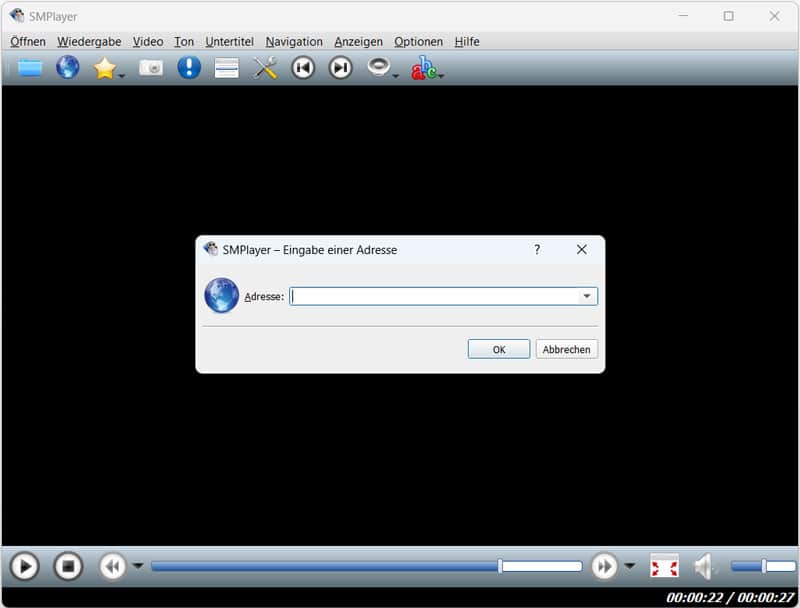800x608 pixels.
Task: Expand the subtitle track dropdown arrow
Action: click(x=441, y=76)
